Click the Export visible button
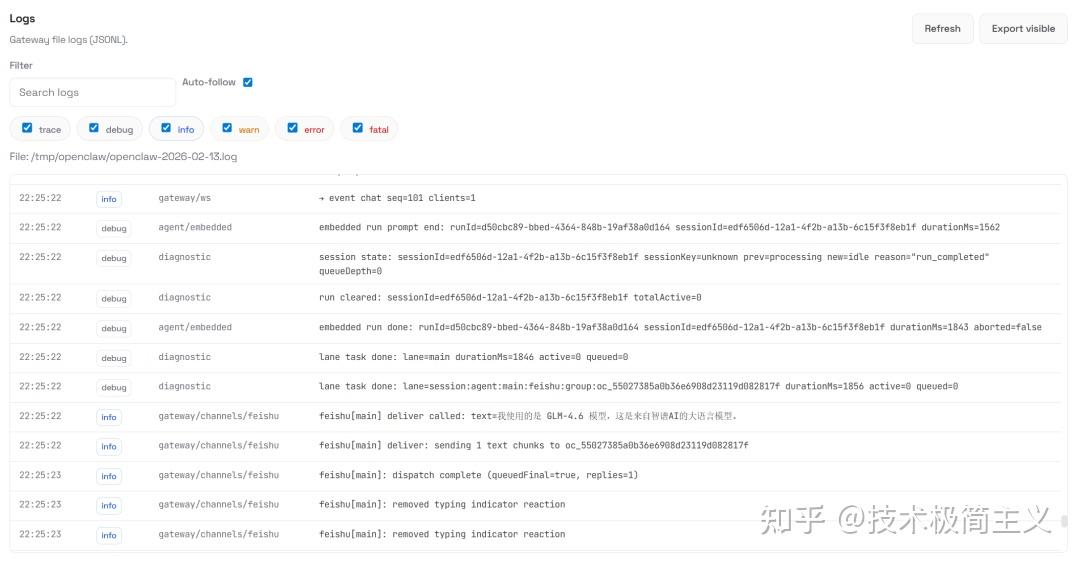This screenshot has height=564, width=1080. tap(1023, 29)
